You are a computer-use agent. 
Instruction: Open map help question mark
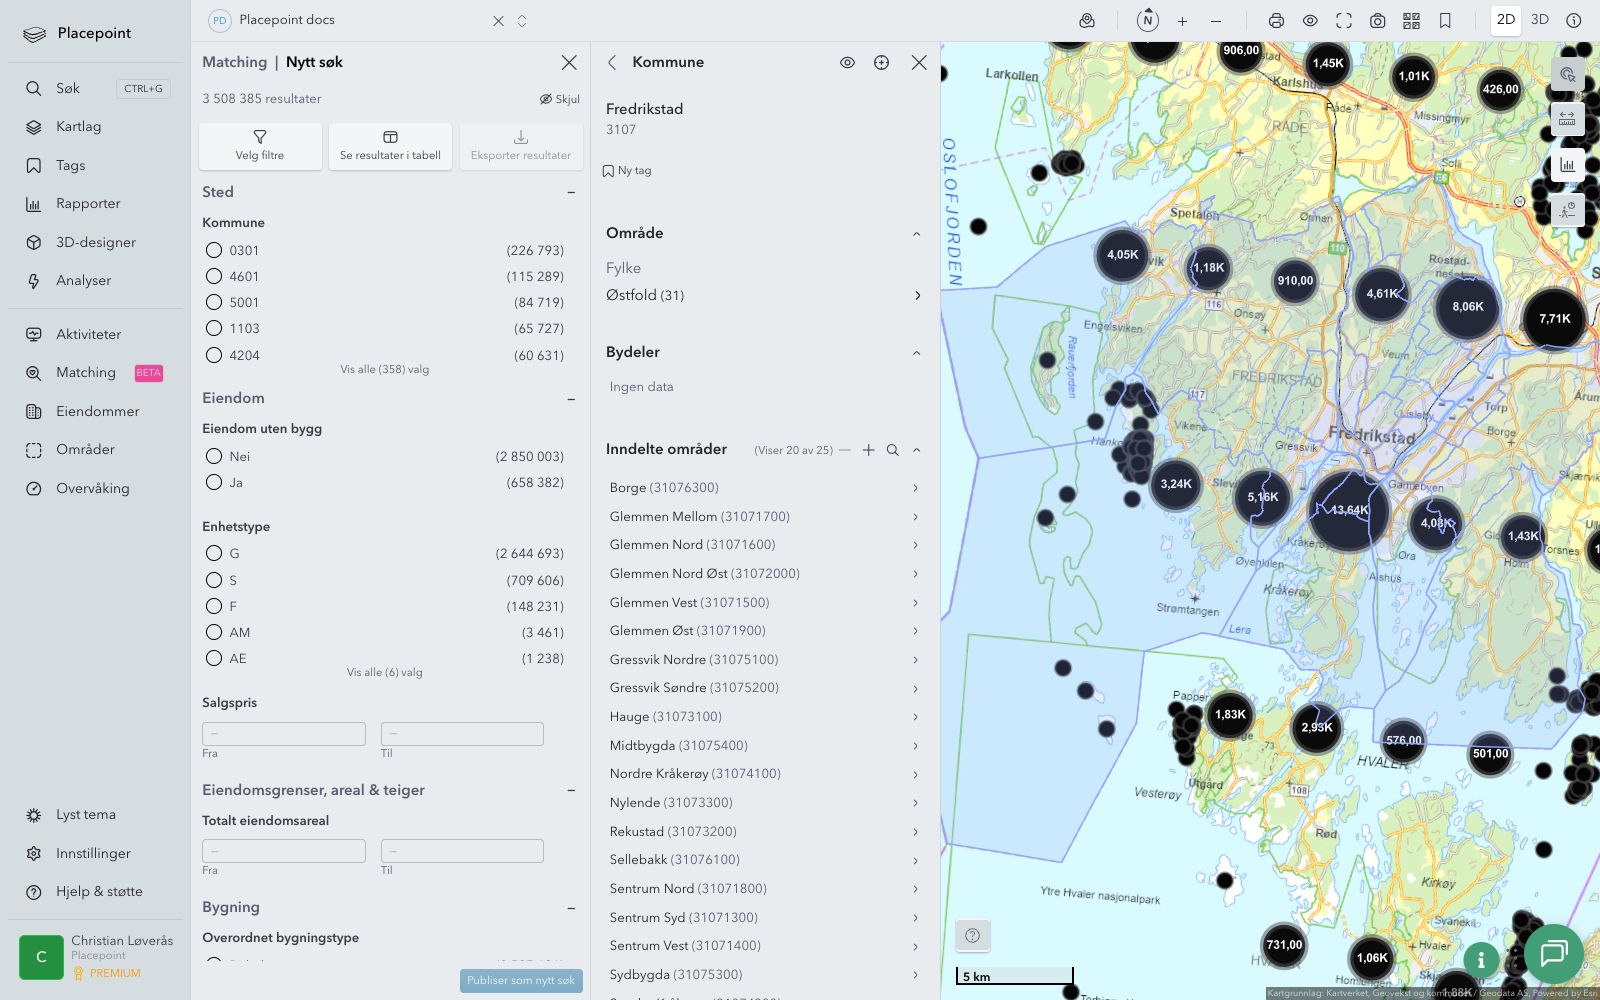click(x=973, y=936)
